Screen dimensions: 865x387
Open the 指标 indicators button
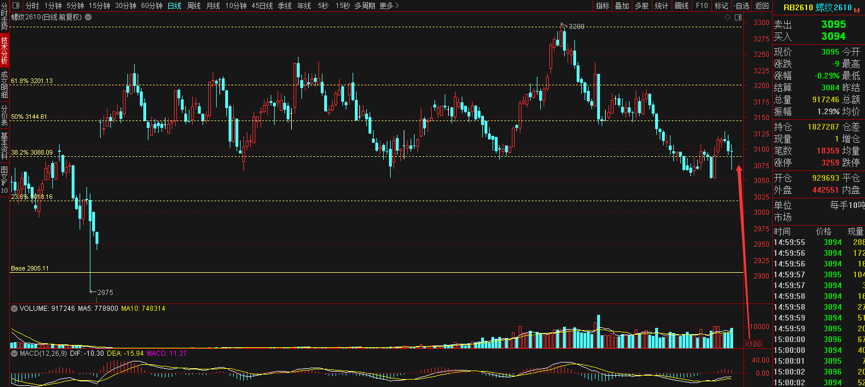coord(601,6)
